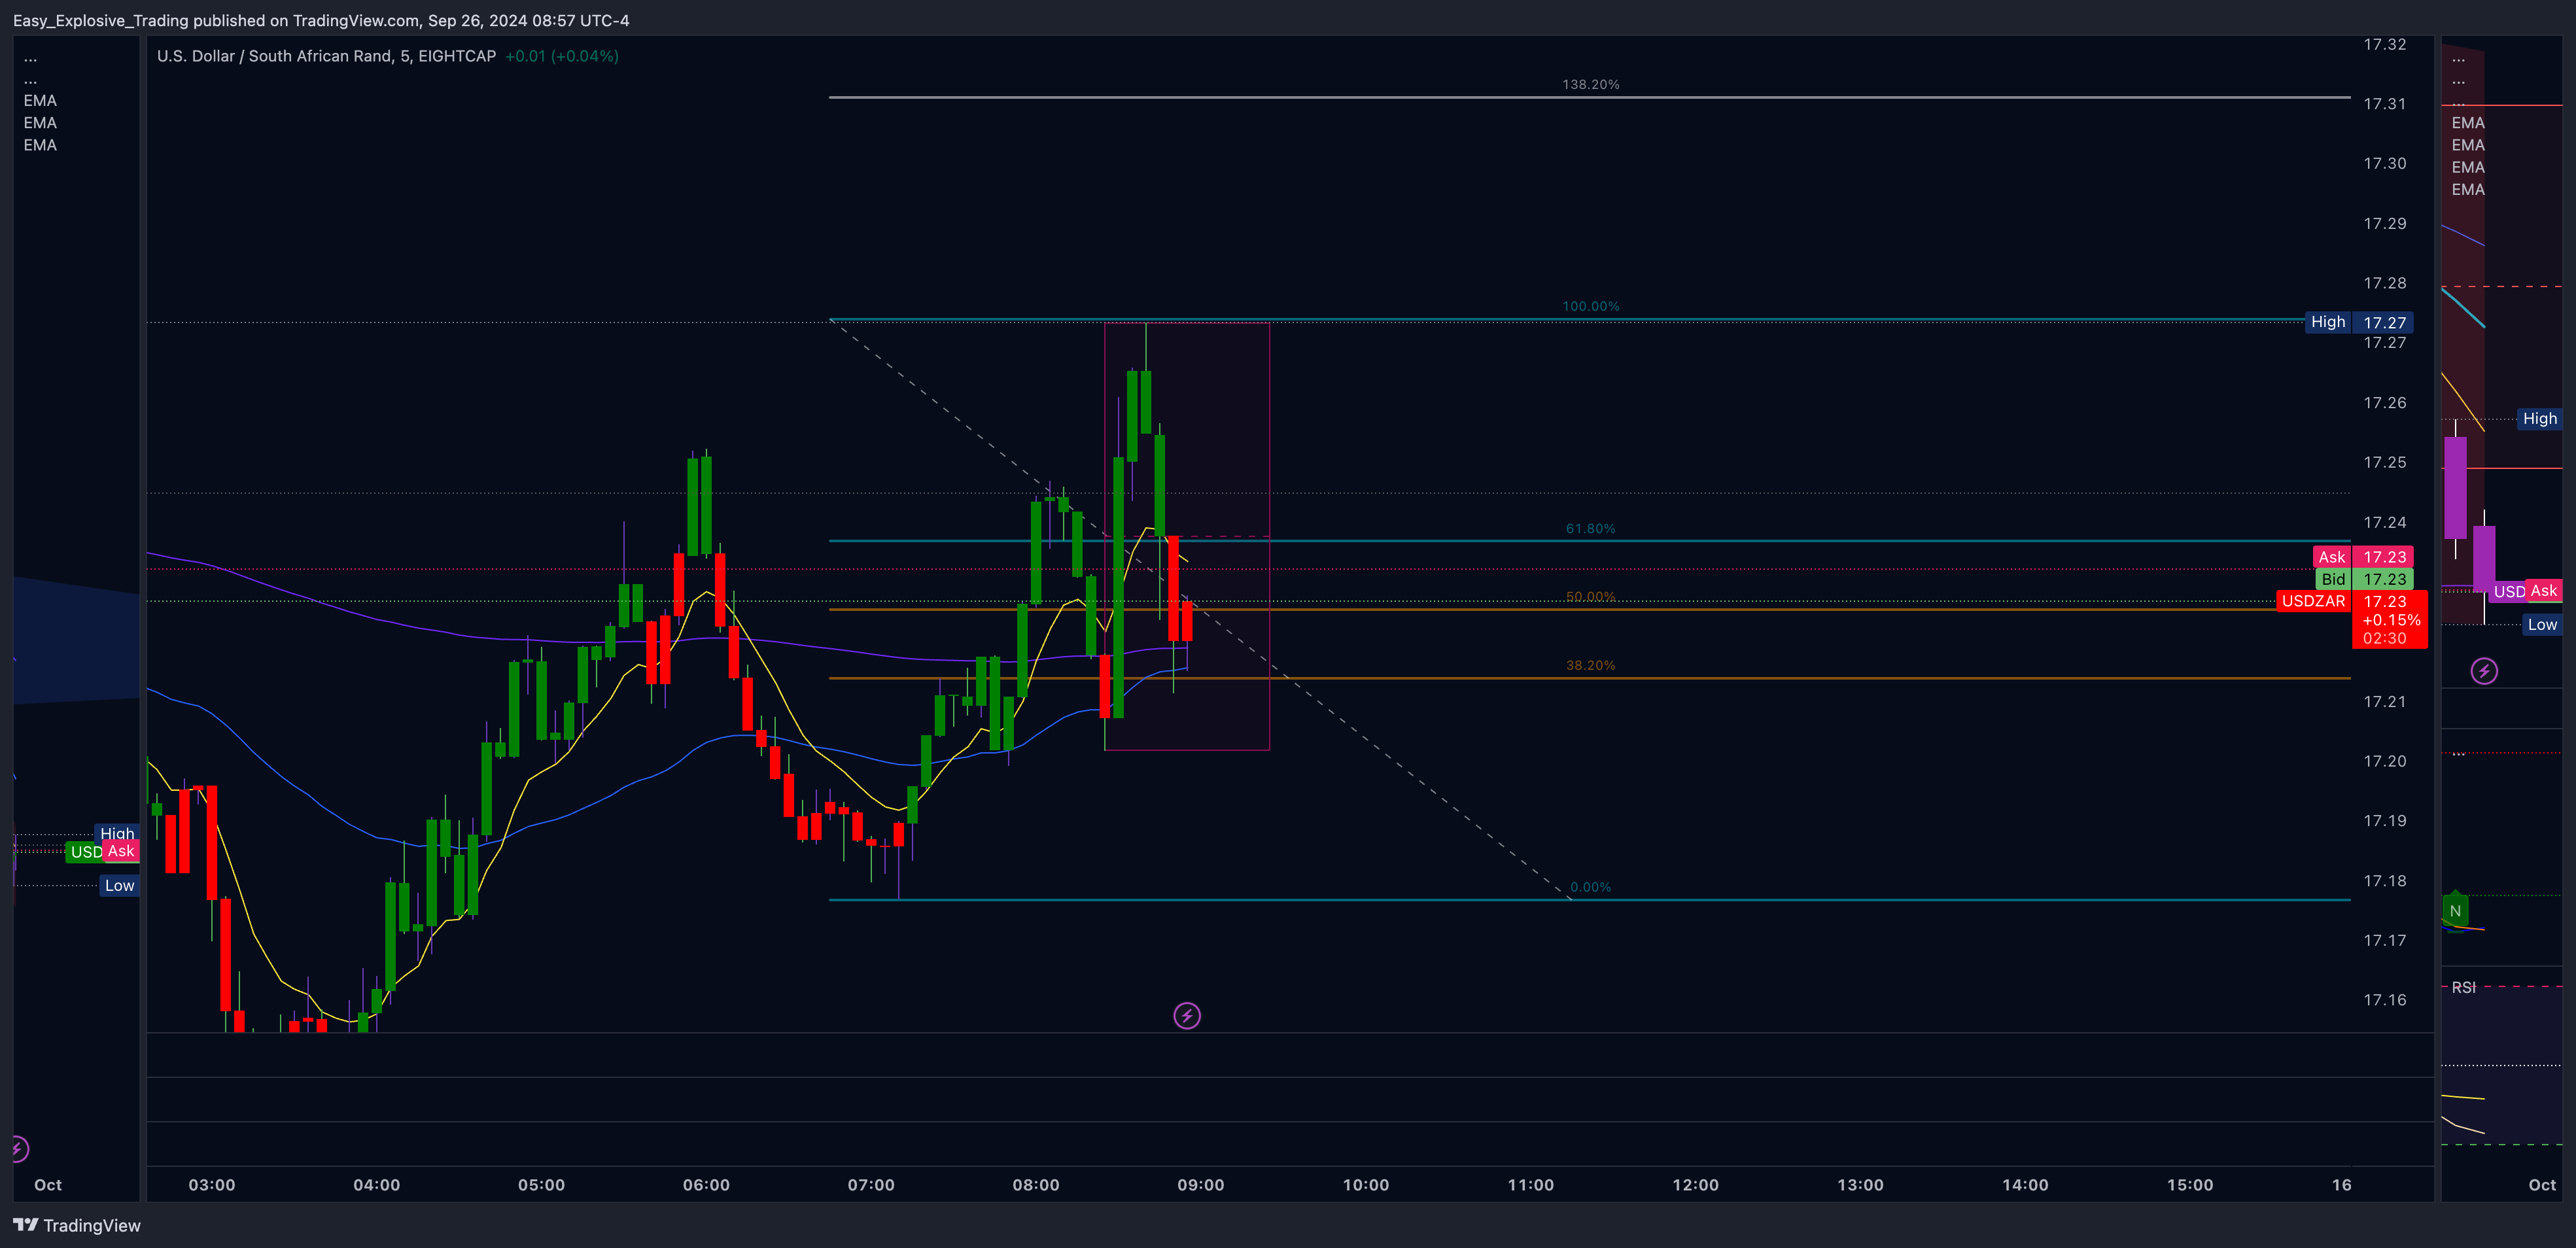Image resolution: width=2576 pixels, height=1248 pixels.
Task: Click the Oct label under the right chart
Action: point(2541,1185)
